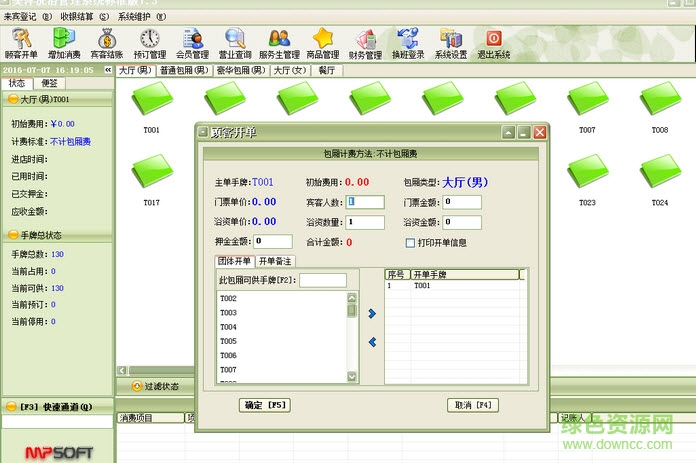Viewport: 696px width, 463px height.
Task: Click 消费项目 column header
Action: [x=151, y=418]
